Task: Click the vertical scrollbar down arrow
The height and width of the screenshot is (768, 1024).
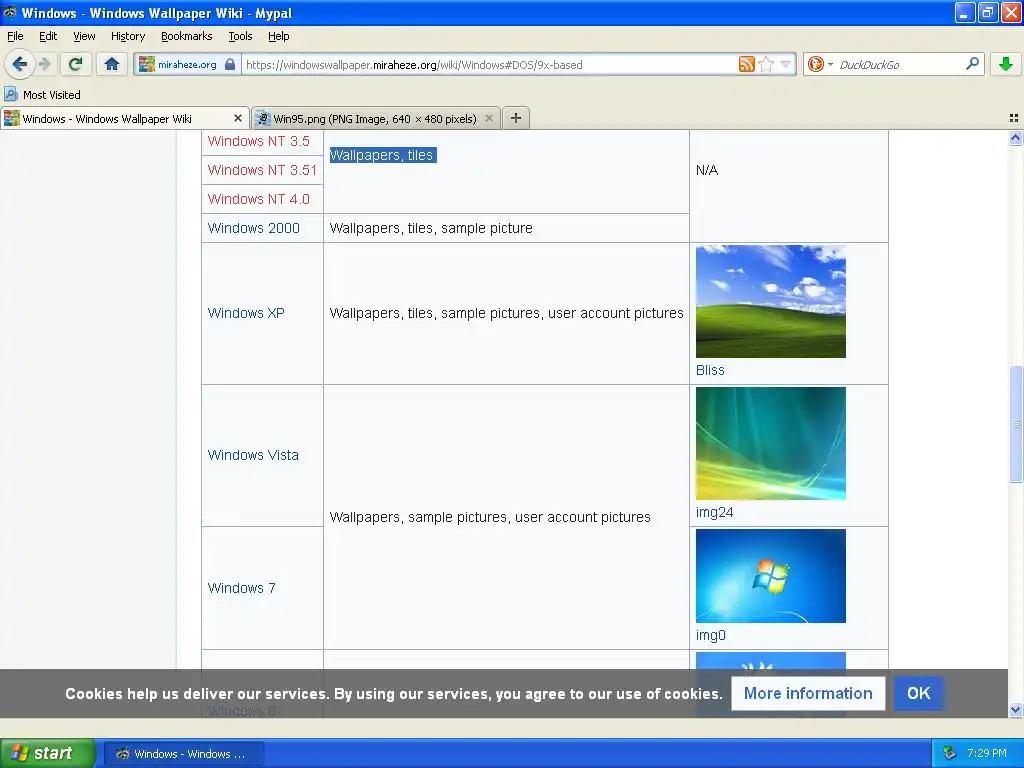Action: (1016, 710)
